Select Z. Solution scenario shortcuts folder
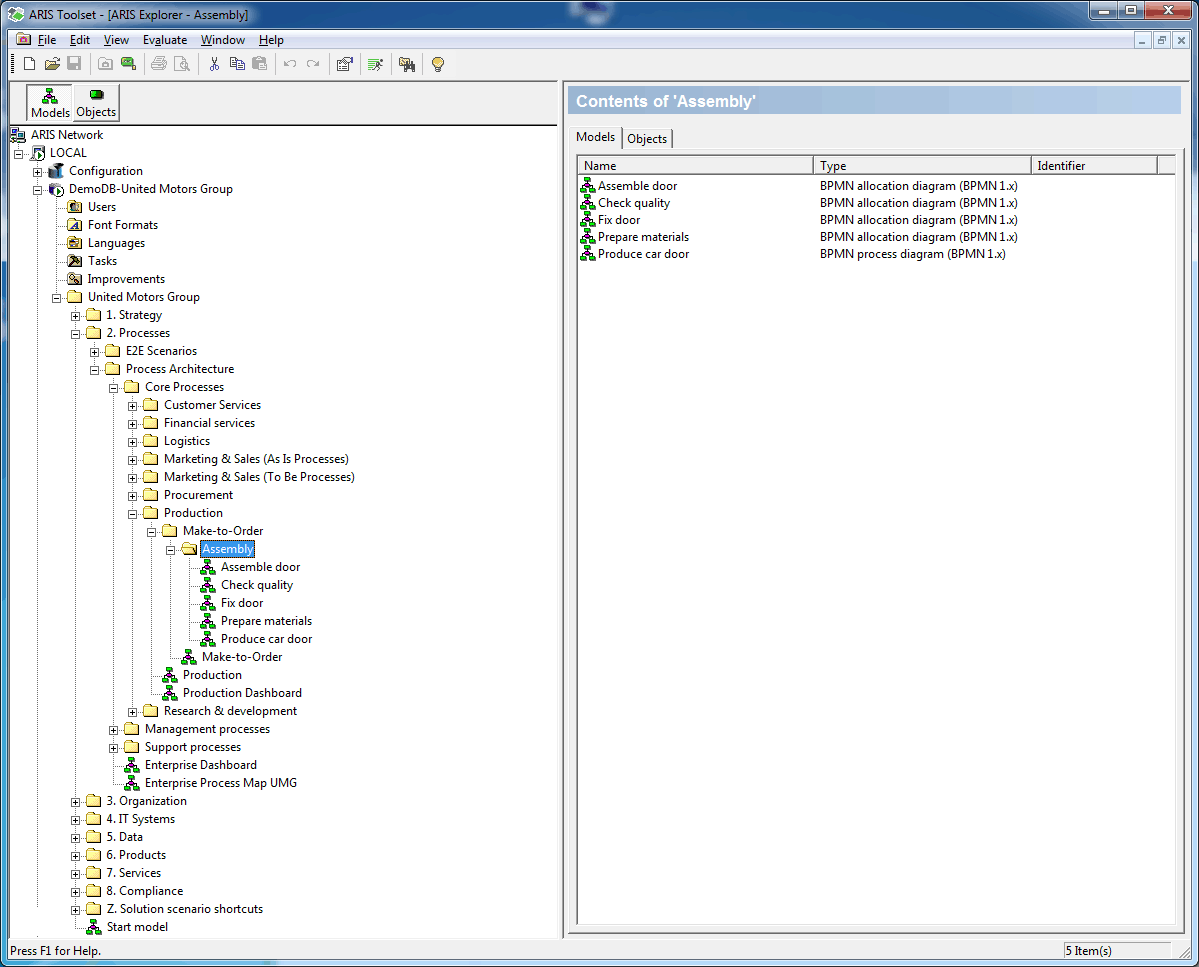This screenshot has width=1199, height=967. [184, 909]
